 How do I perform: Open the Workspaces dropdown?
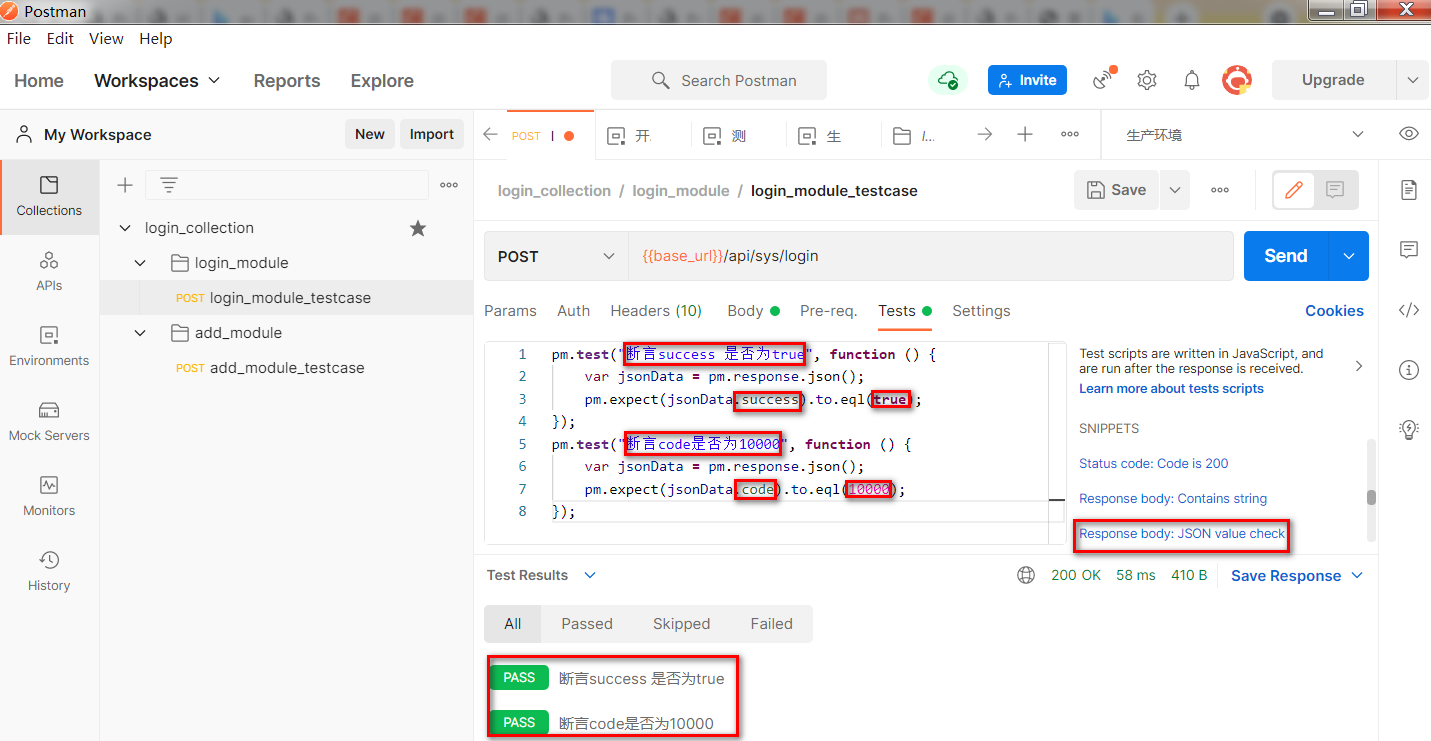click(157, 81)
